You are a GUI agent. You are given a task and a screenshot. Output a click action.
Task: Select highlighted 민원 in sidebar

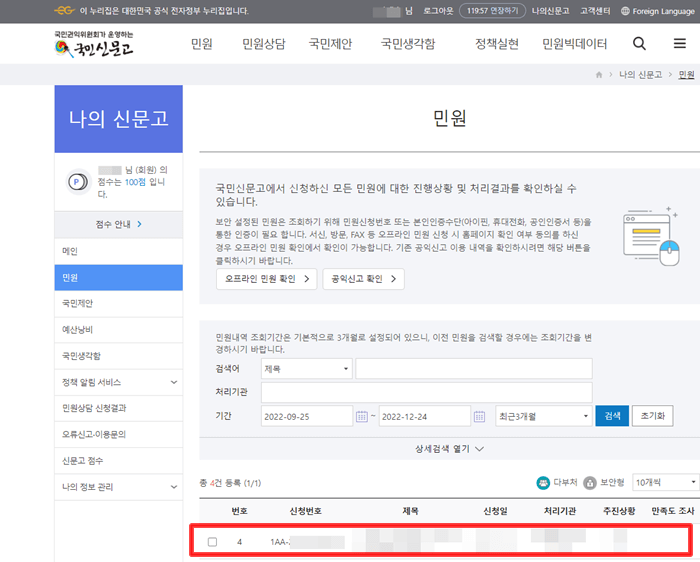[x=118, y=278]
